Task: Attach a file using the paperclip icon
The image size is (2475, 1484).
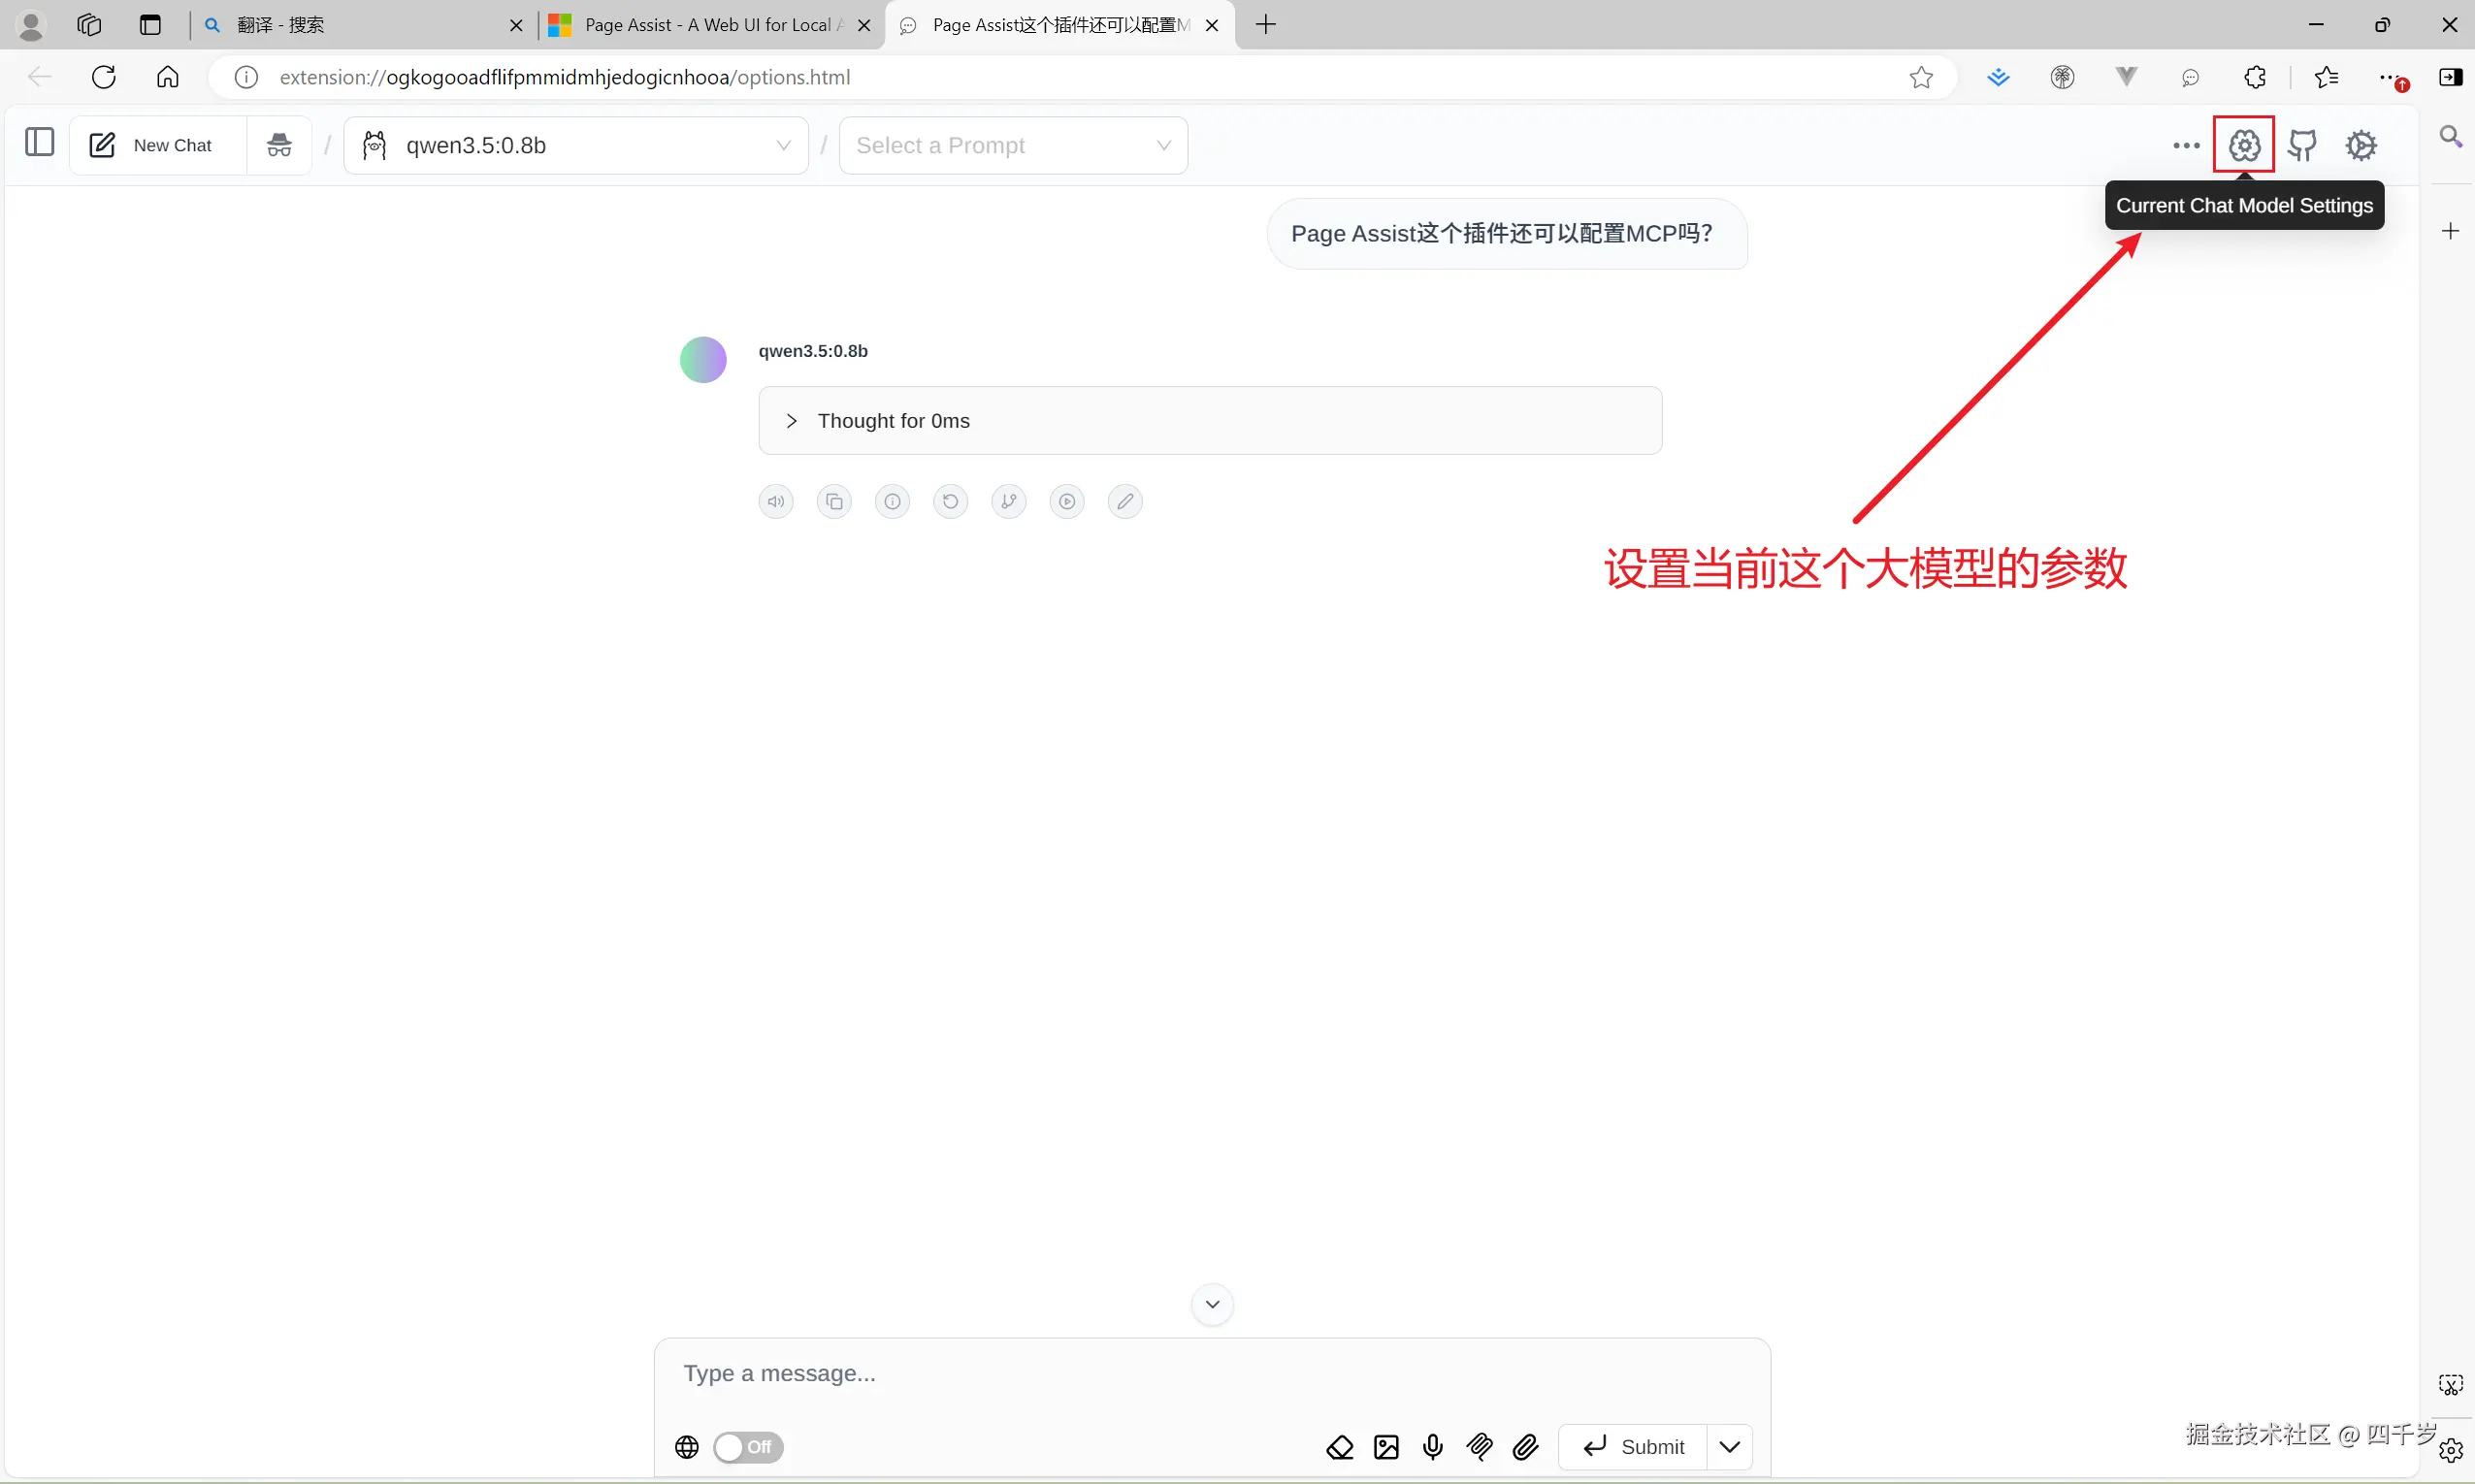Action: [x=1524, y=1446]
